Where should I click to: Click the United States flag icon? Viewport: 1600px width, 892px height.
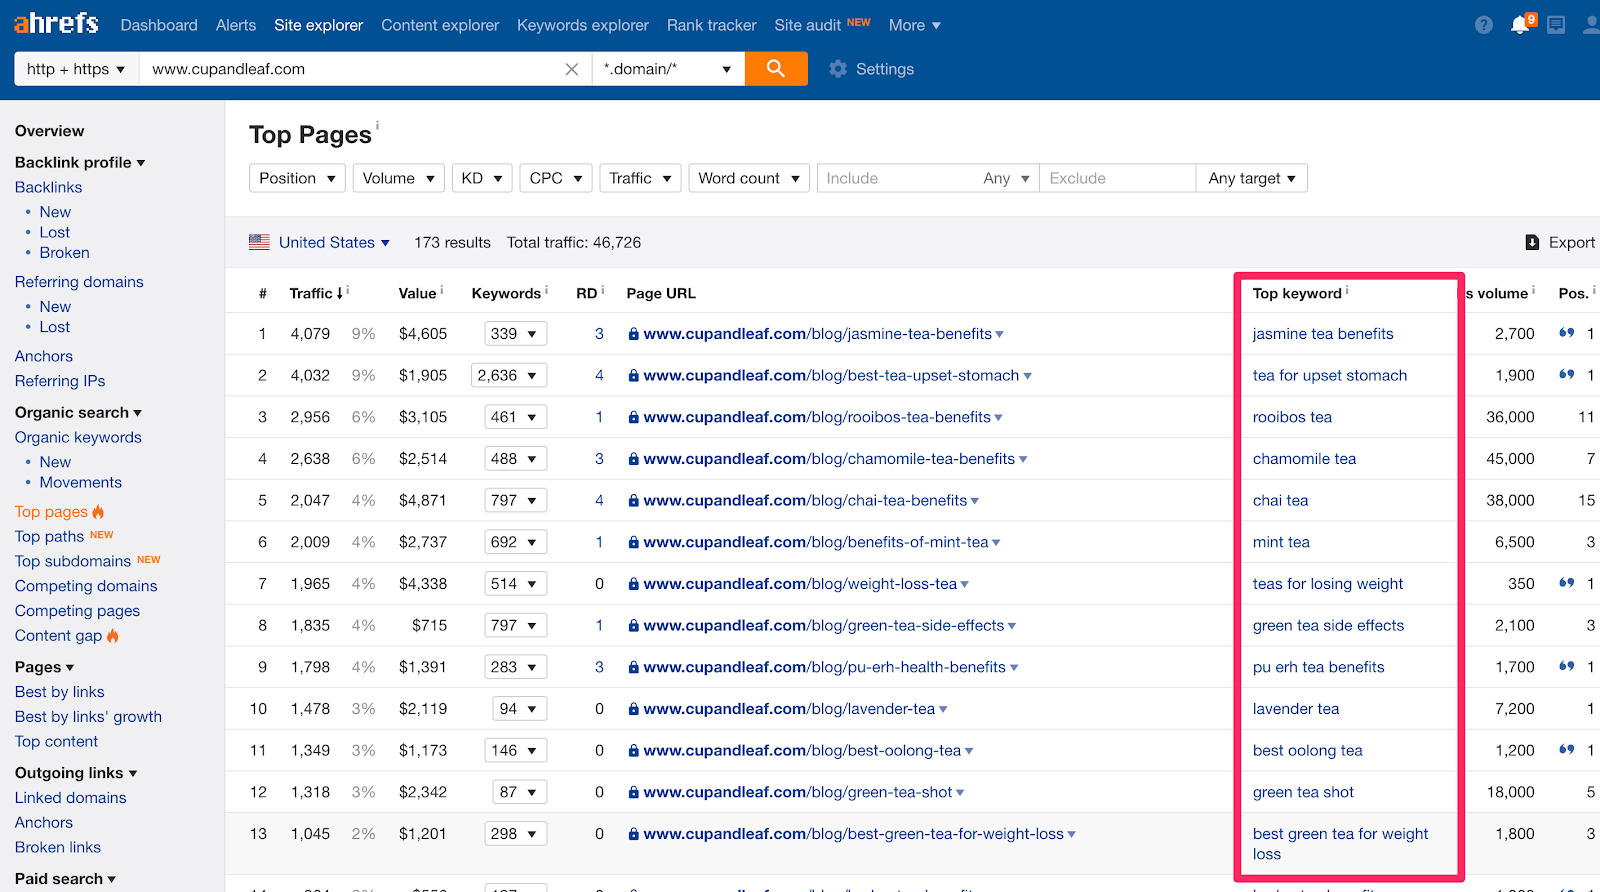coord(259,242)
